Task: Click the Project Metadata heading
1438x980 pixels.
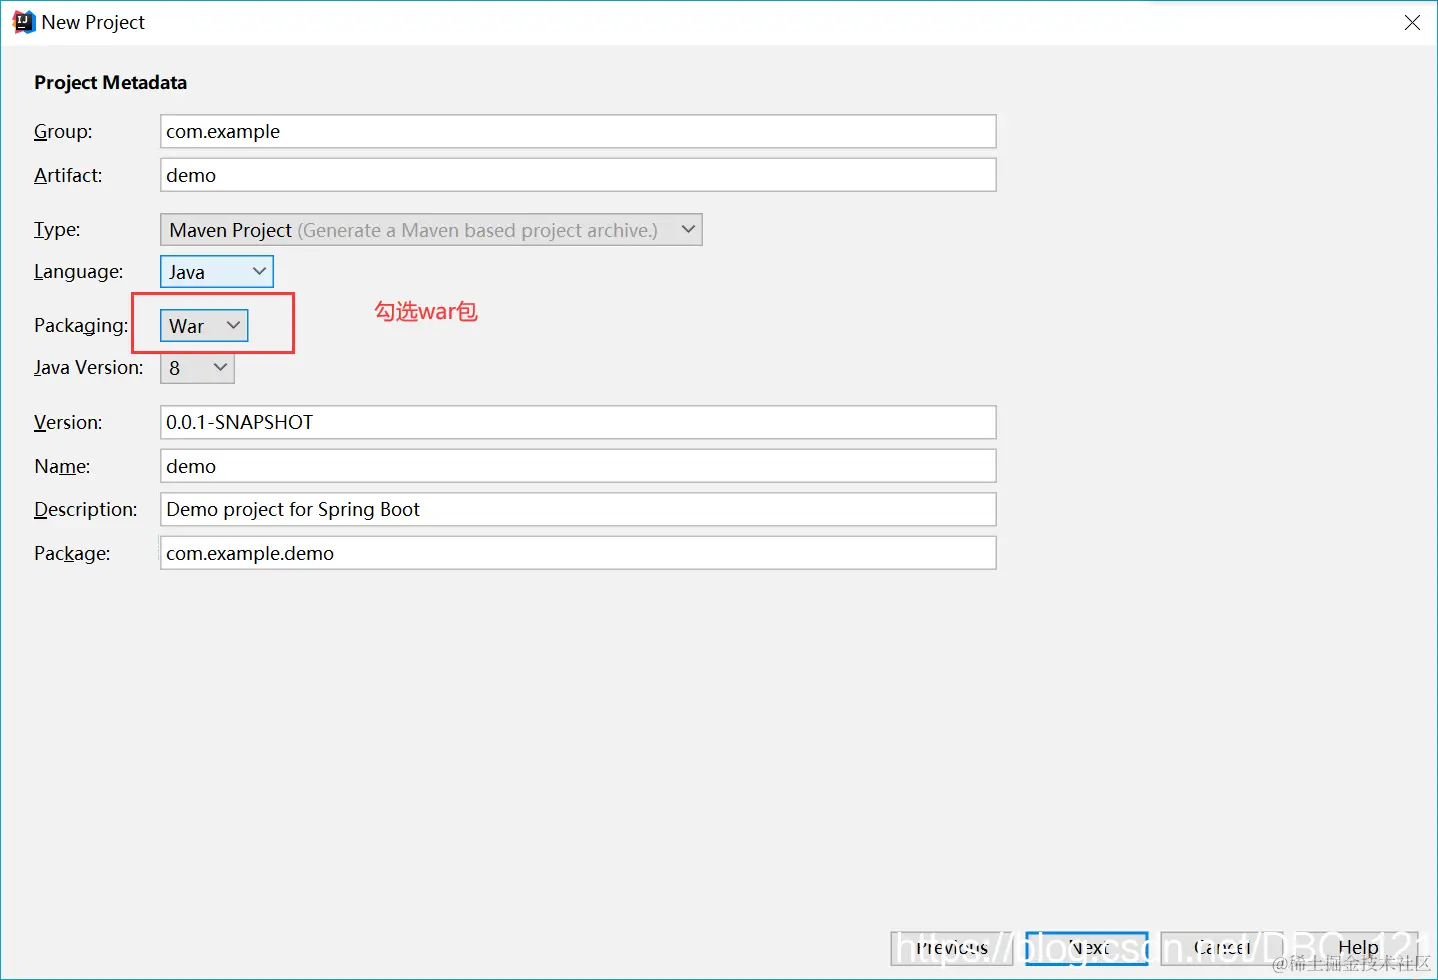Action: [x=110, y=83]
